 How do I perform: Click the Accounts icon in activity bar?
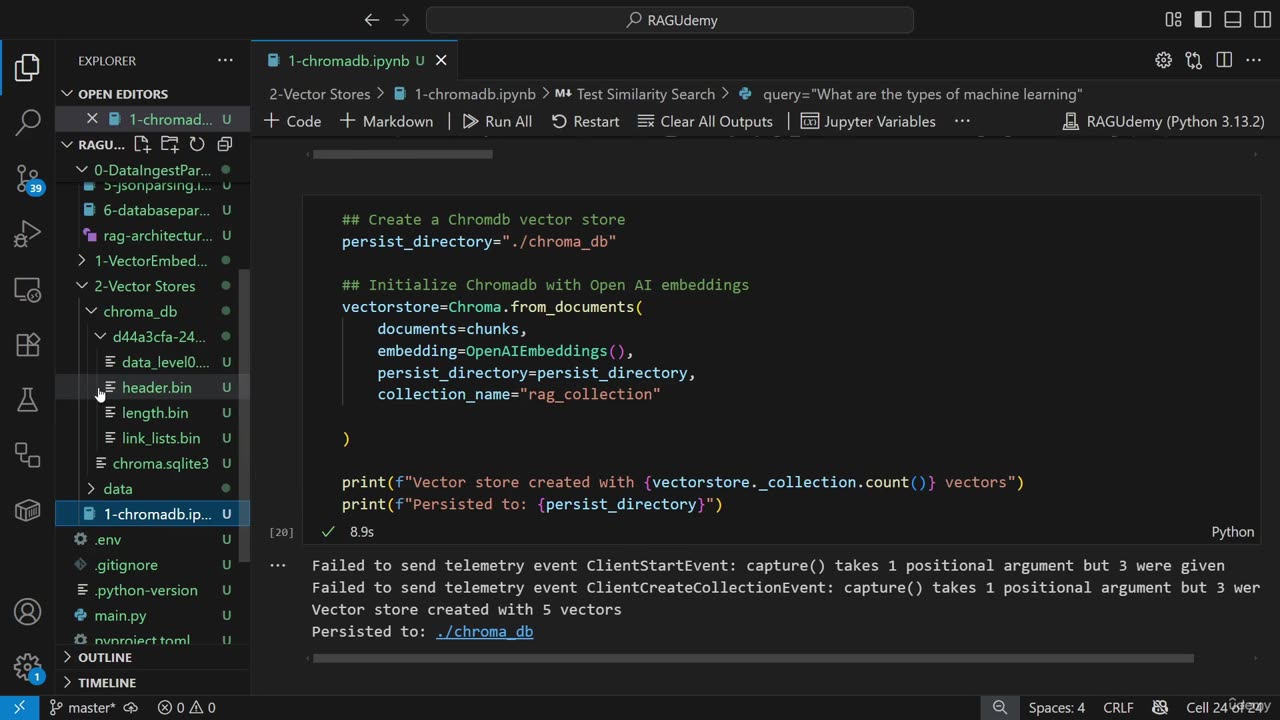tap(27, 612)
